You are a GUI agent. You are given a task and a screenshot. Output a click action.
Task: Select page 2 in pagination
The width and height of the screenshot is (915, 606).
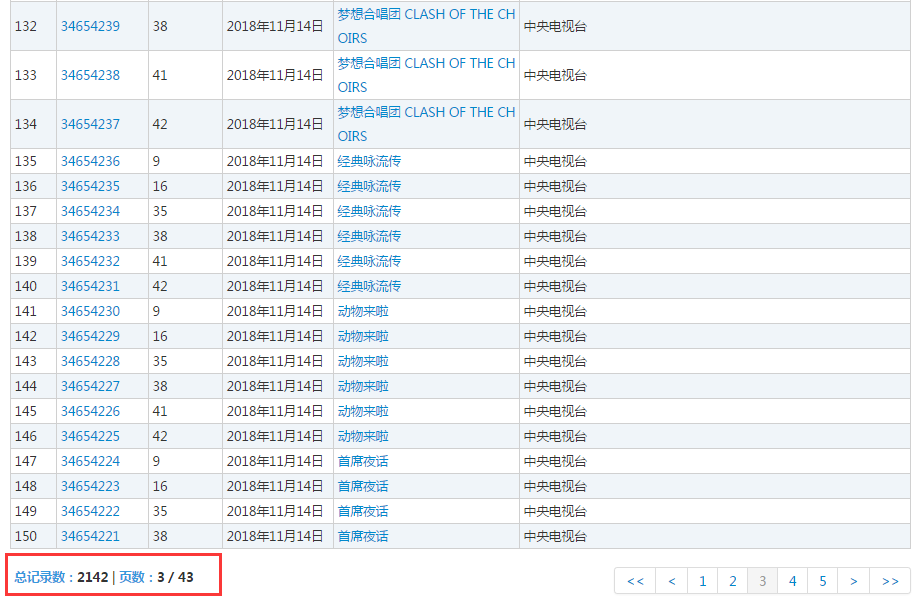pos(733,581)
